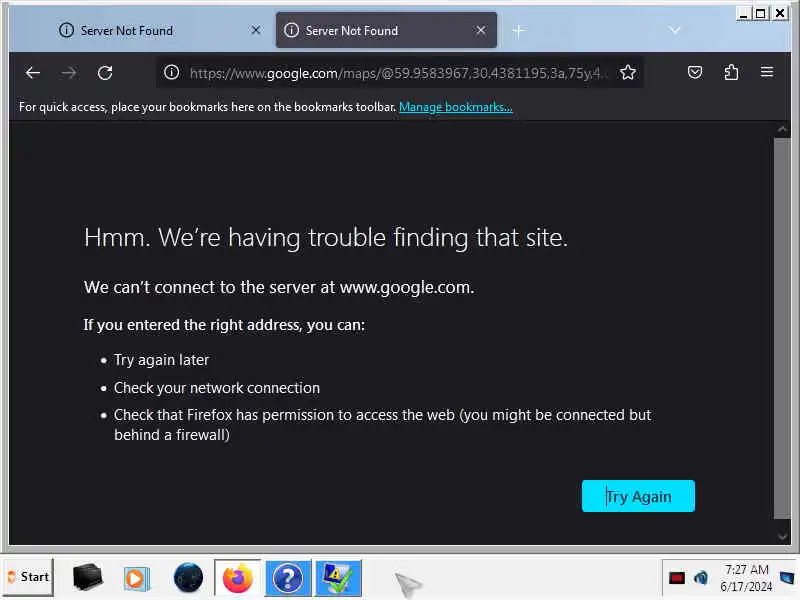Viewport: 800px width, 600px height.
Task: Launch the media player taskbar icon
Action: [x=136, y=579]
